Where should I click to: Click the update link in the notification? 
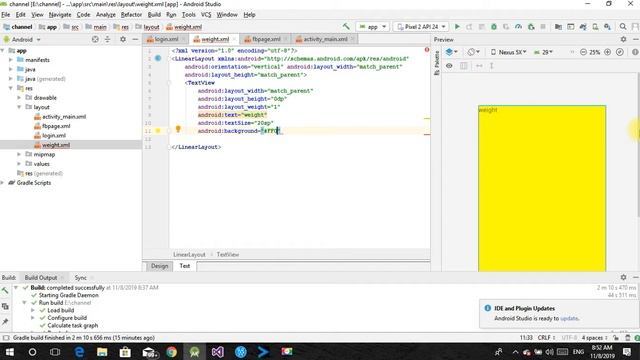[569, 318]
